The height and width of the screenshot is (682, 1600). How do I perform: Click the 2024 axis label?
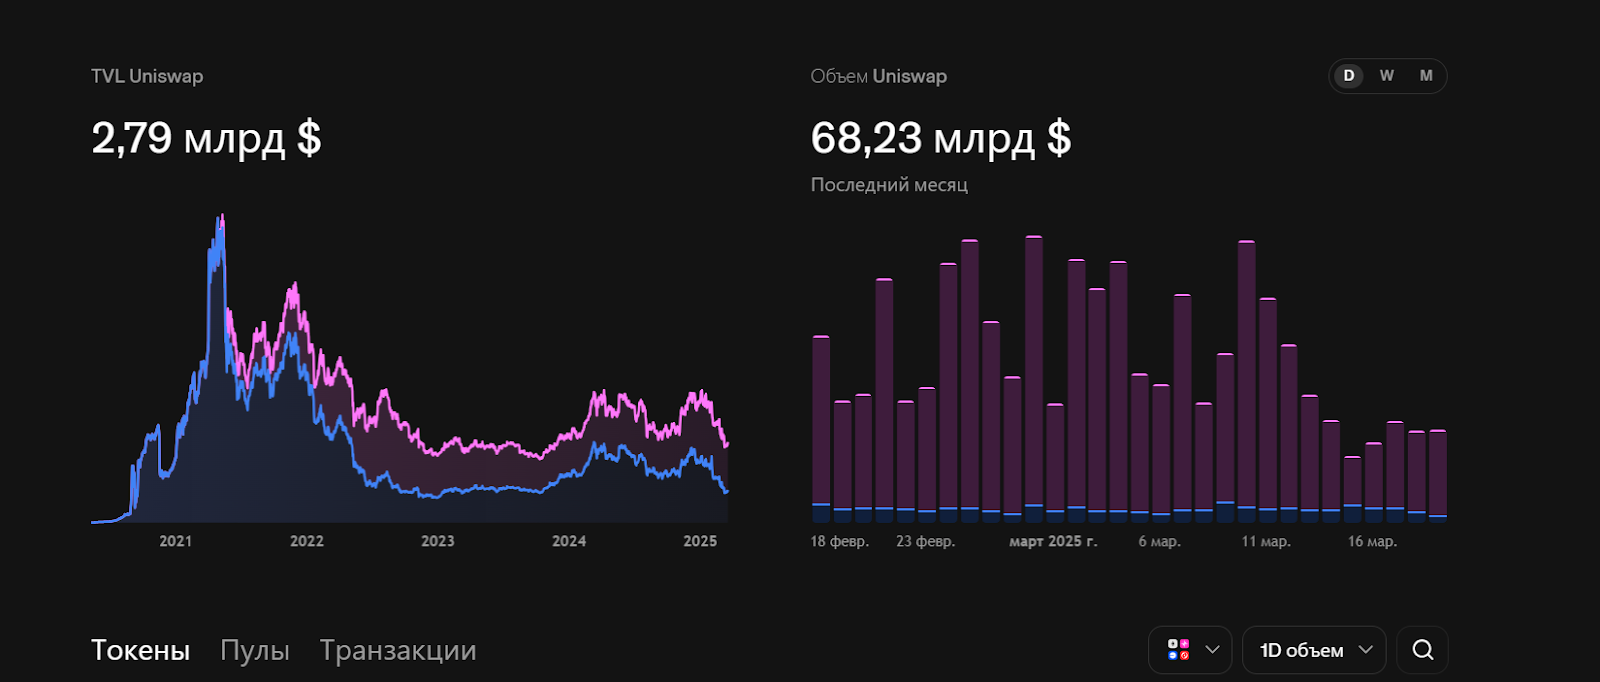pyautogui.click(x=569, y=541)
